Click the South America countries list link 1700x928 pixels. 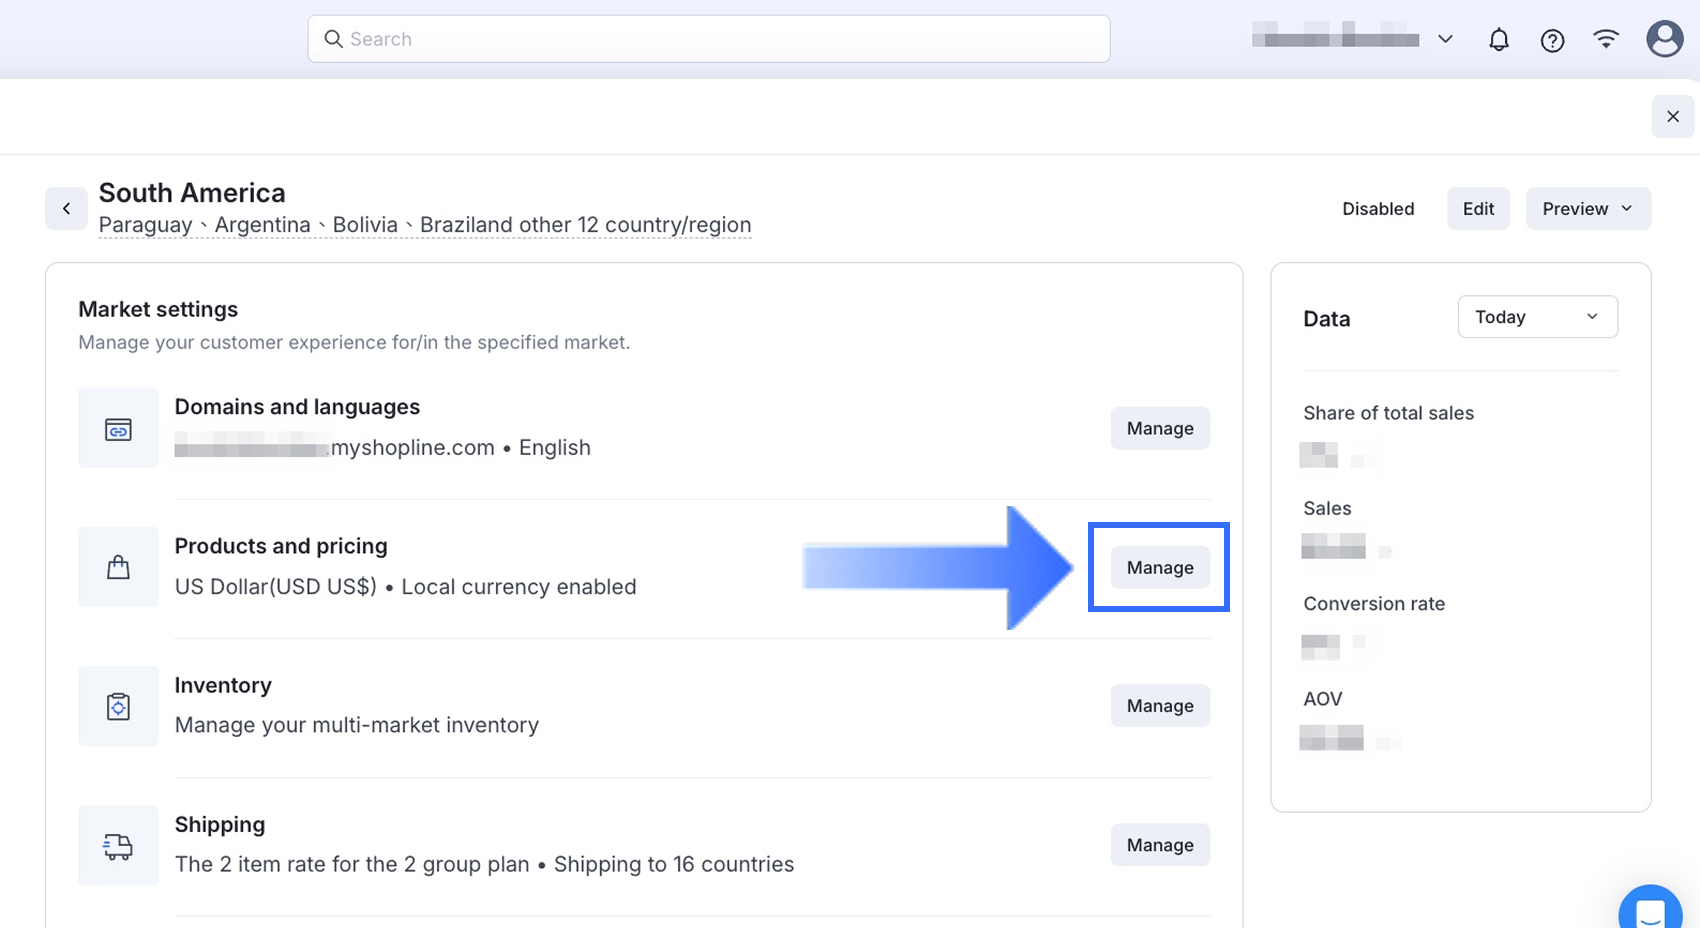pyautogui.click(x=424, y=225)
